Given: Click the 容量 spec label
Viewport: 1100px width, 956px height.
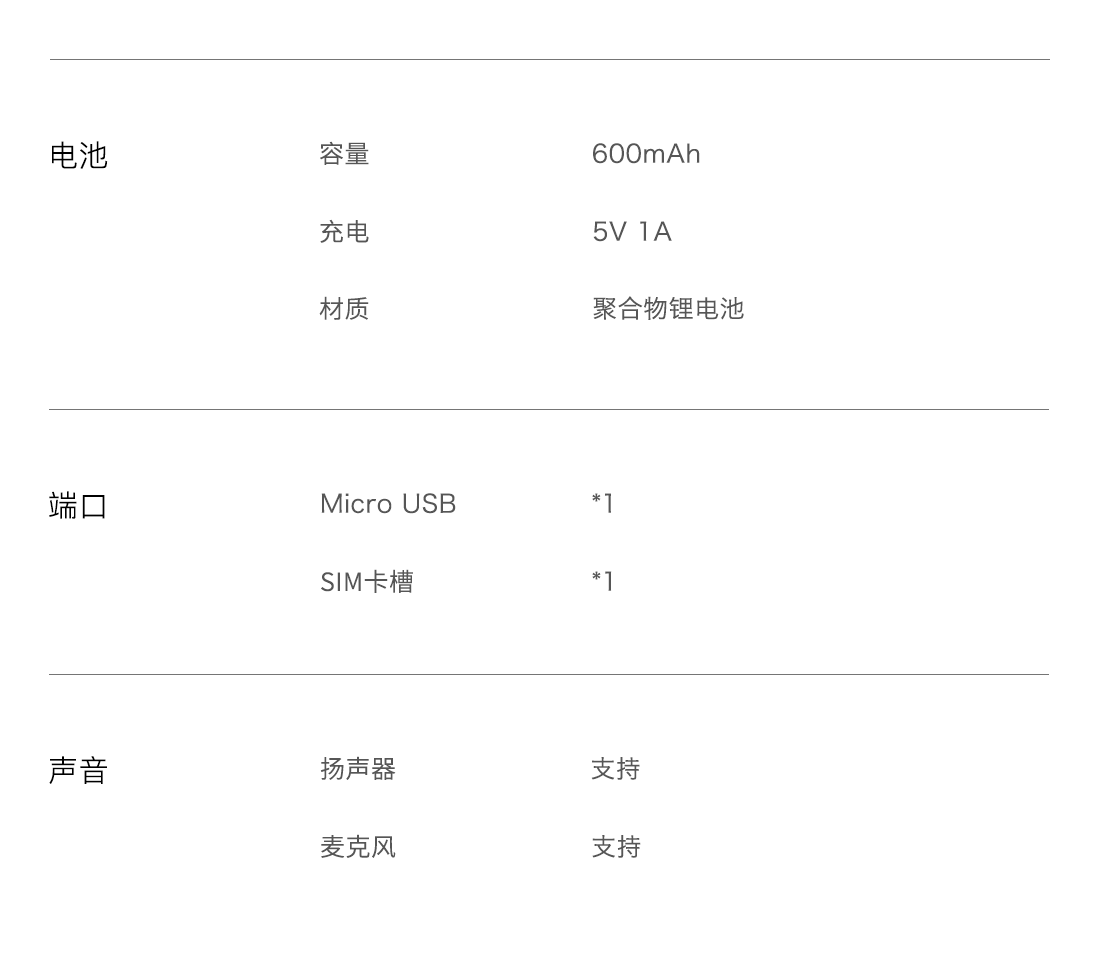Looking at the screenshot, I should click(344, 154).
